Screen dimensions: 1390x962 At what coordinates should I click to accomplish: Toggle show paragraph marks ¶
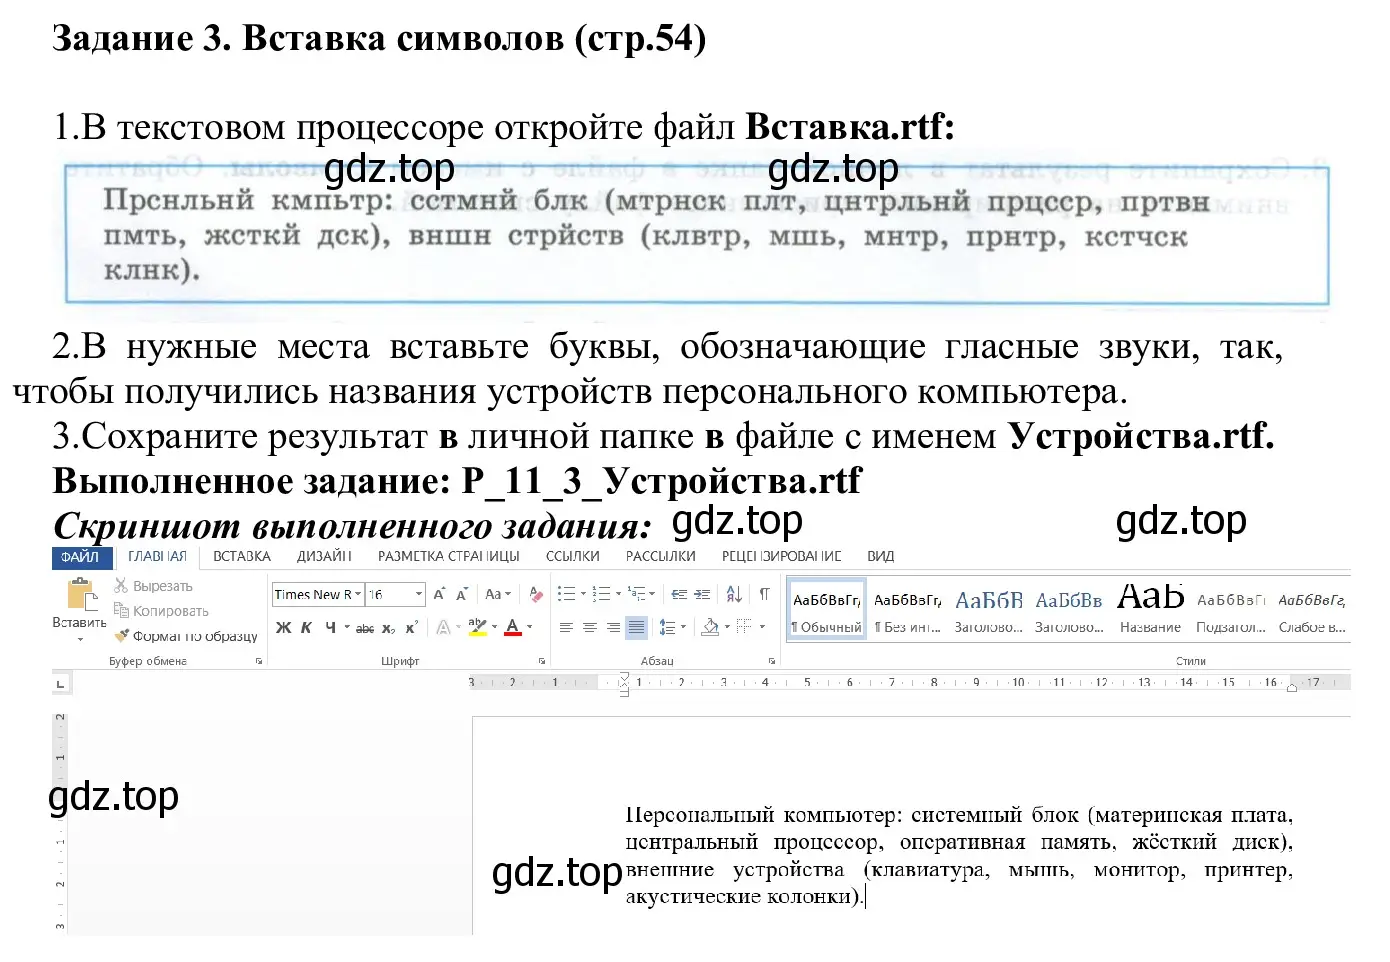coord(764,594)
